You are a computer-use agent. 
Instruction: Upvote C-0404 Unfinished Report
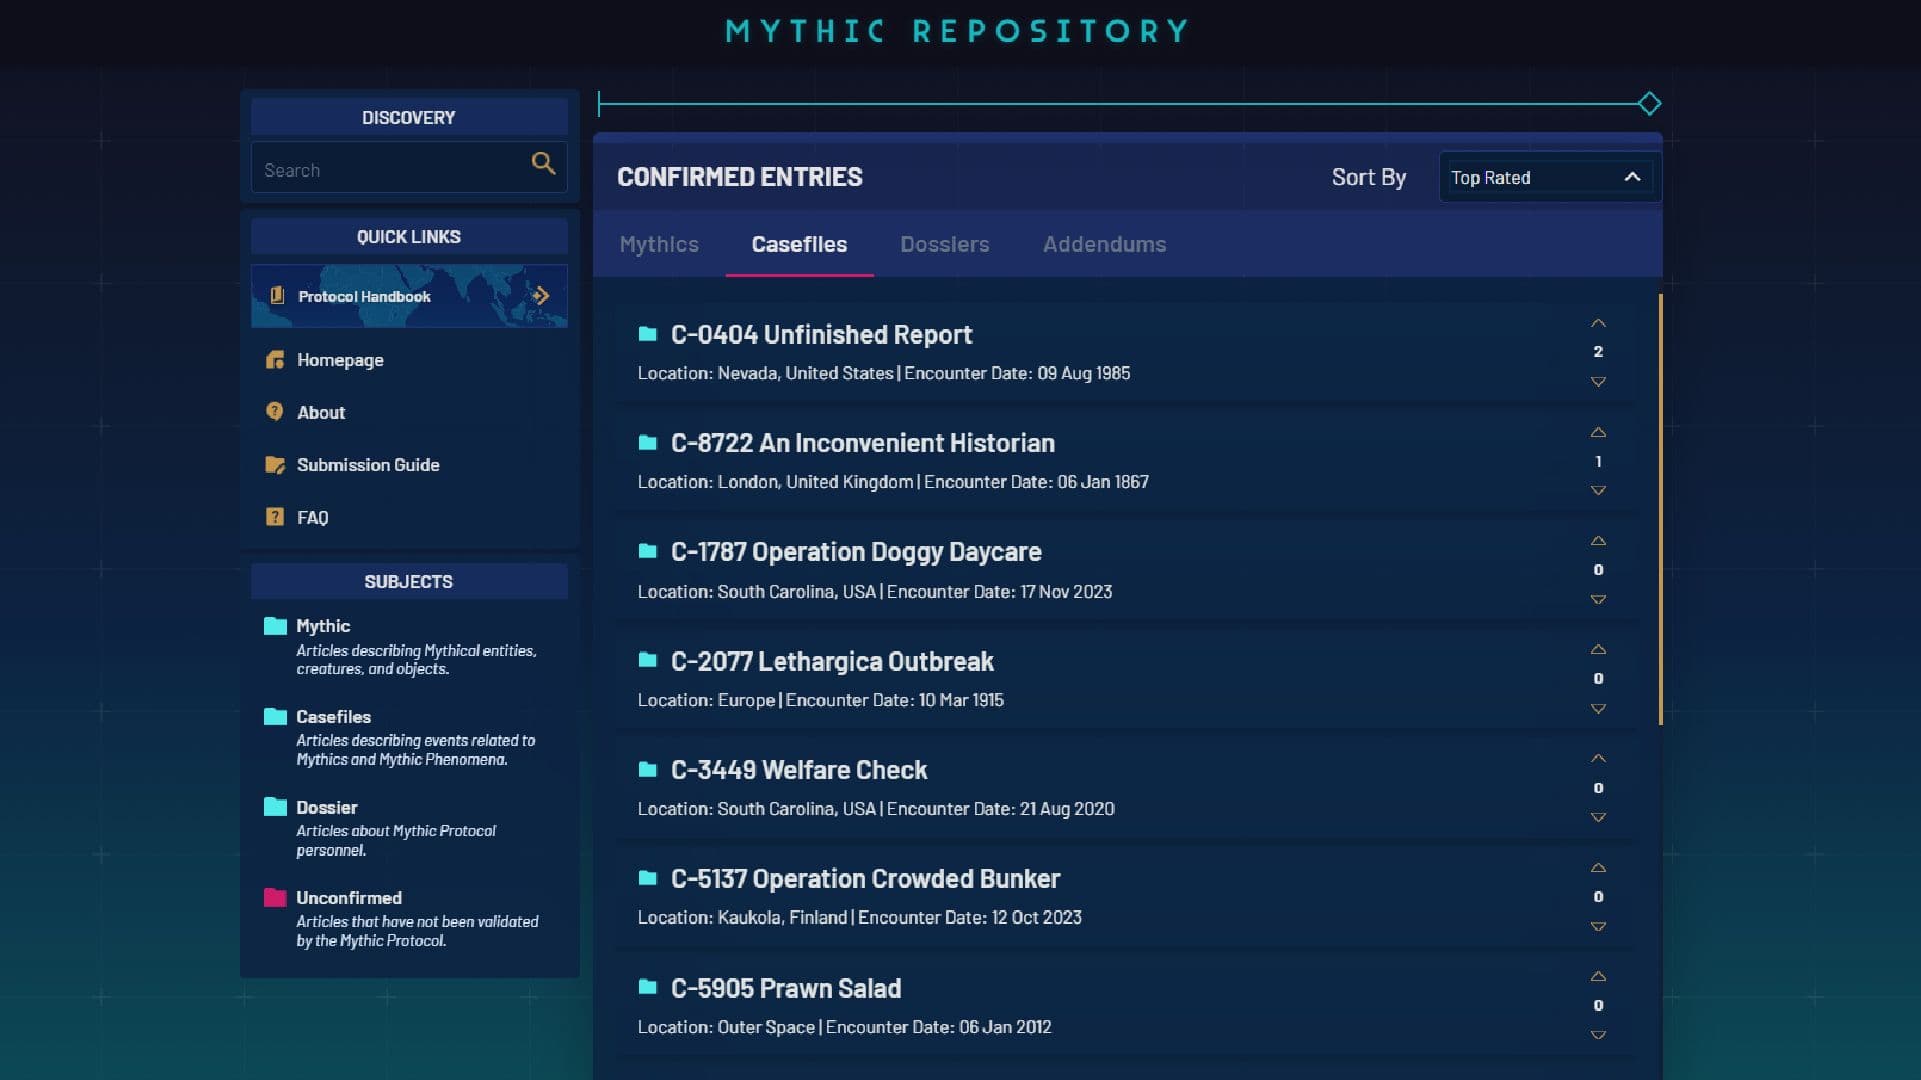[x=1598, y=324]
